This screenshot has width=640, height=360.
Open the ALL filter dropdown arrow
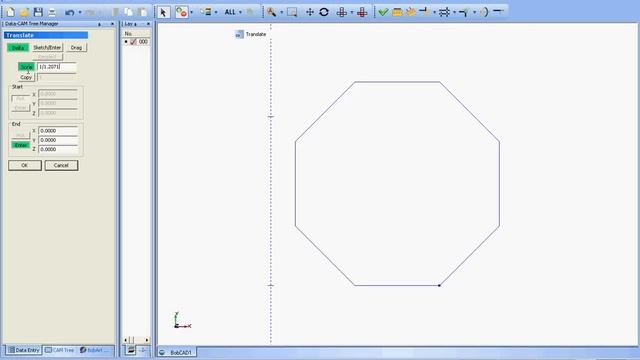pos(240,12)
